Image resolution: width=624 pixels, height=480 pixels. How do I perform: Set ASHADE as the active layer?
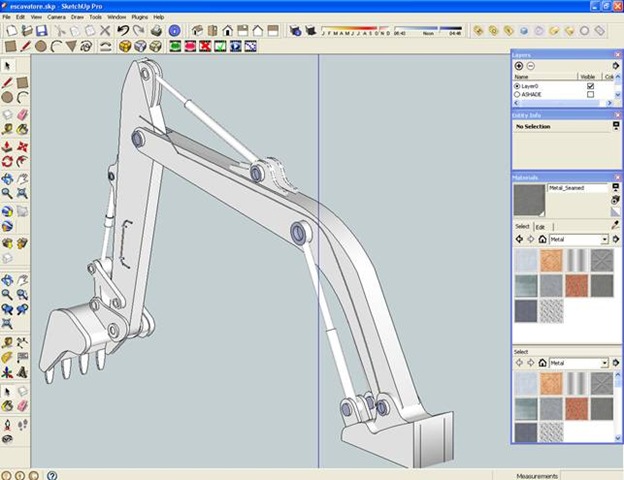point(517,95)
